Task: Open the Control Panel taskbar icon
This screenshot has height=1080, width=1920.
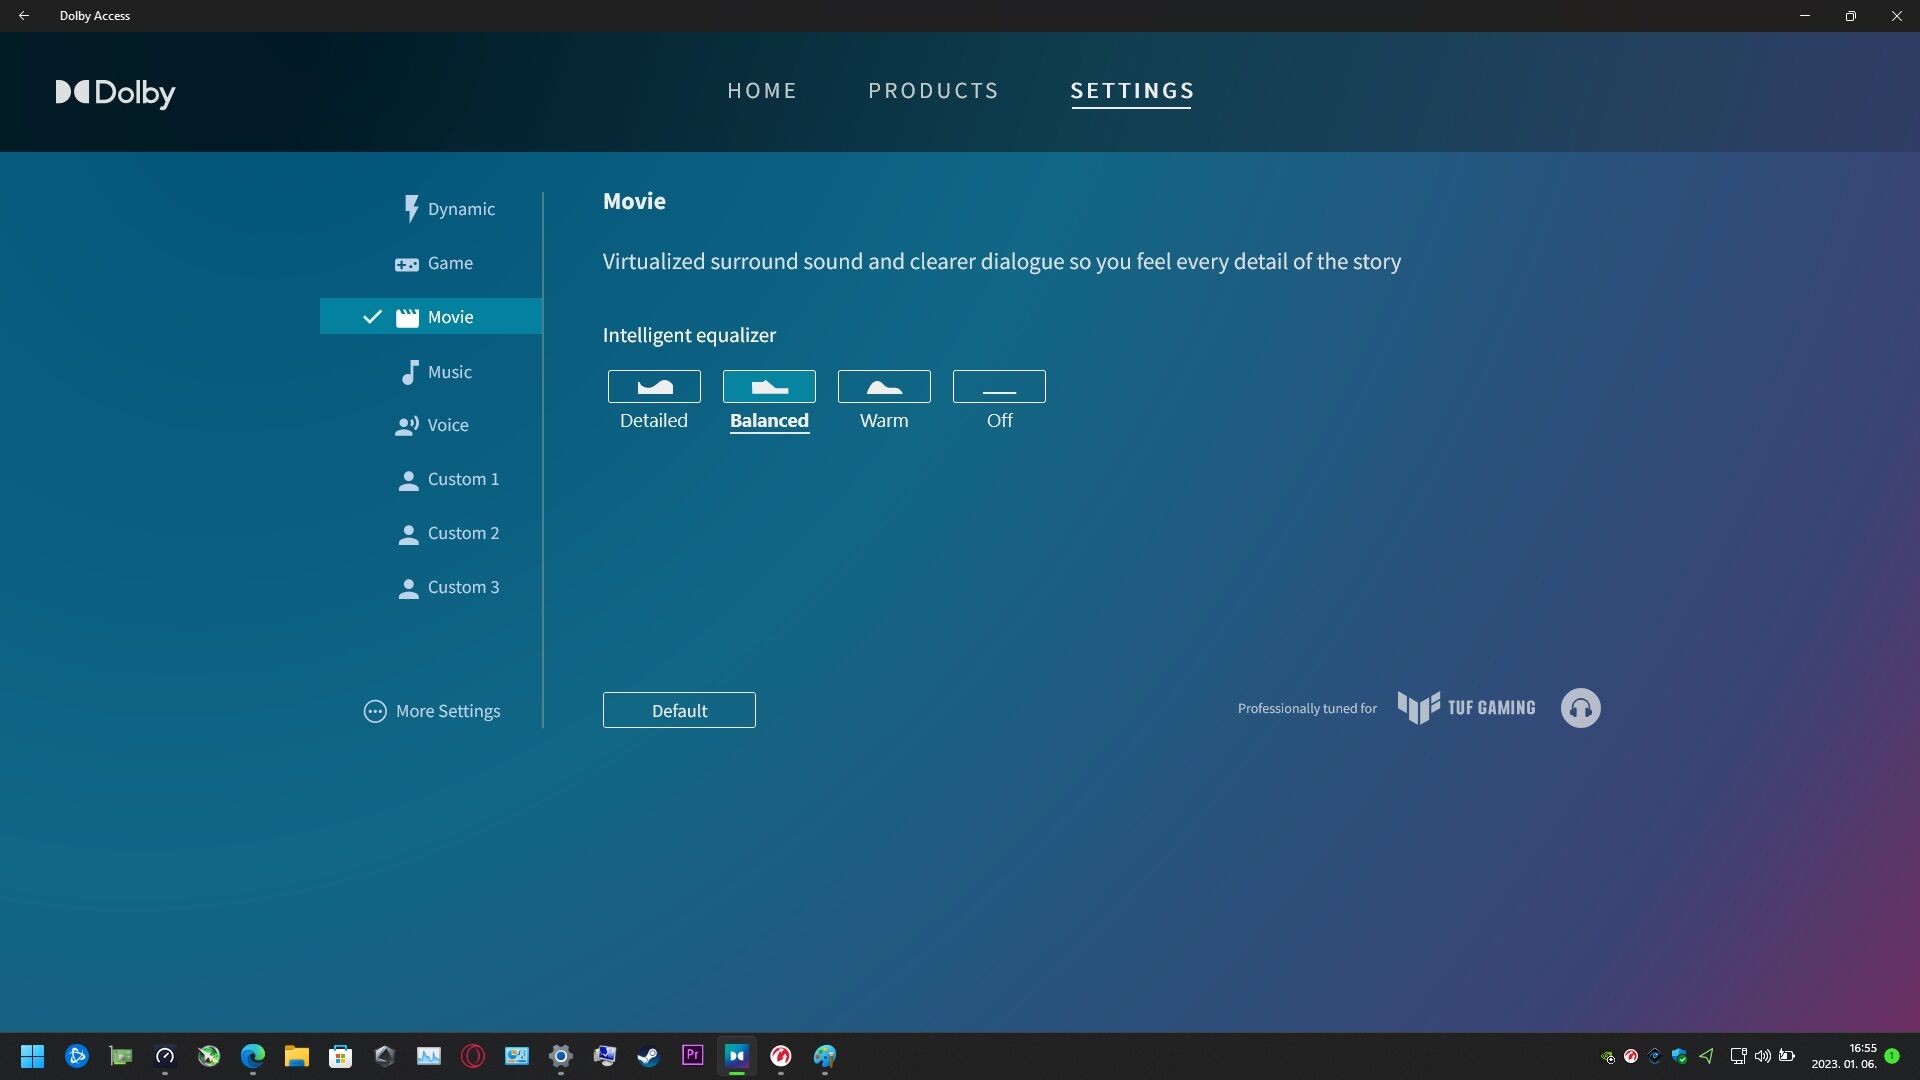Action: coord(517,1056)
